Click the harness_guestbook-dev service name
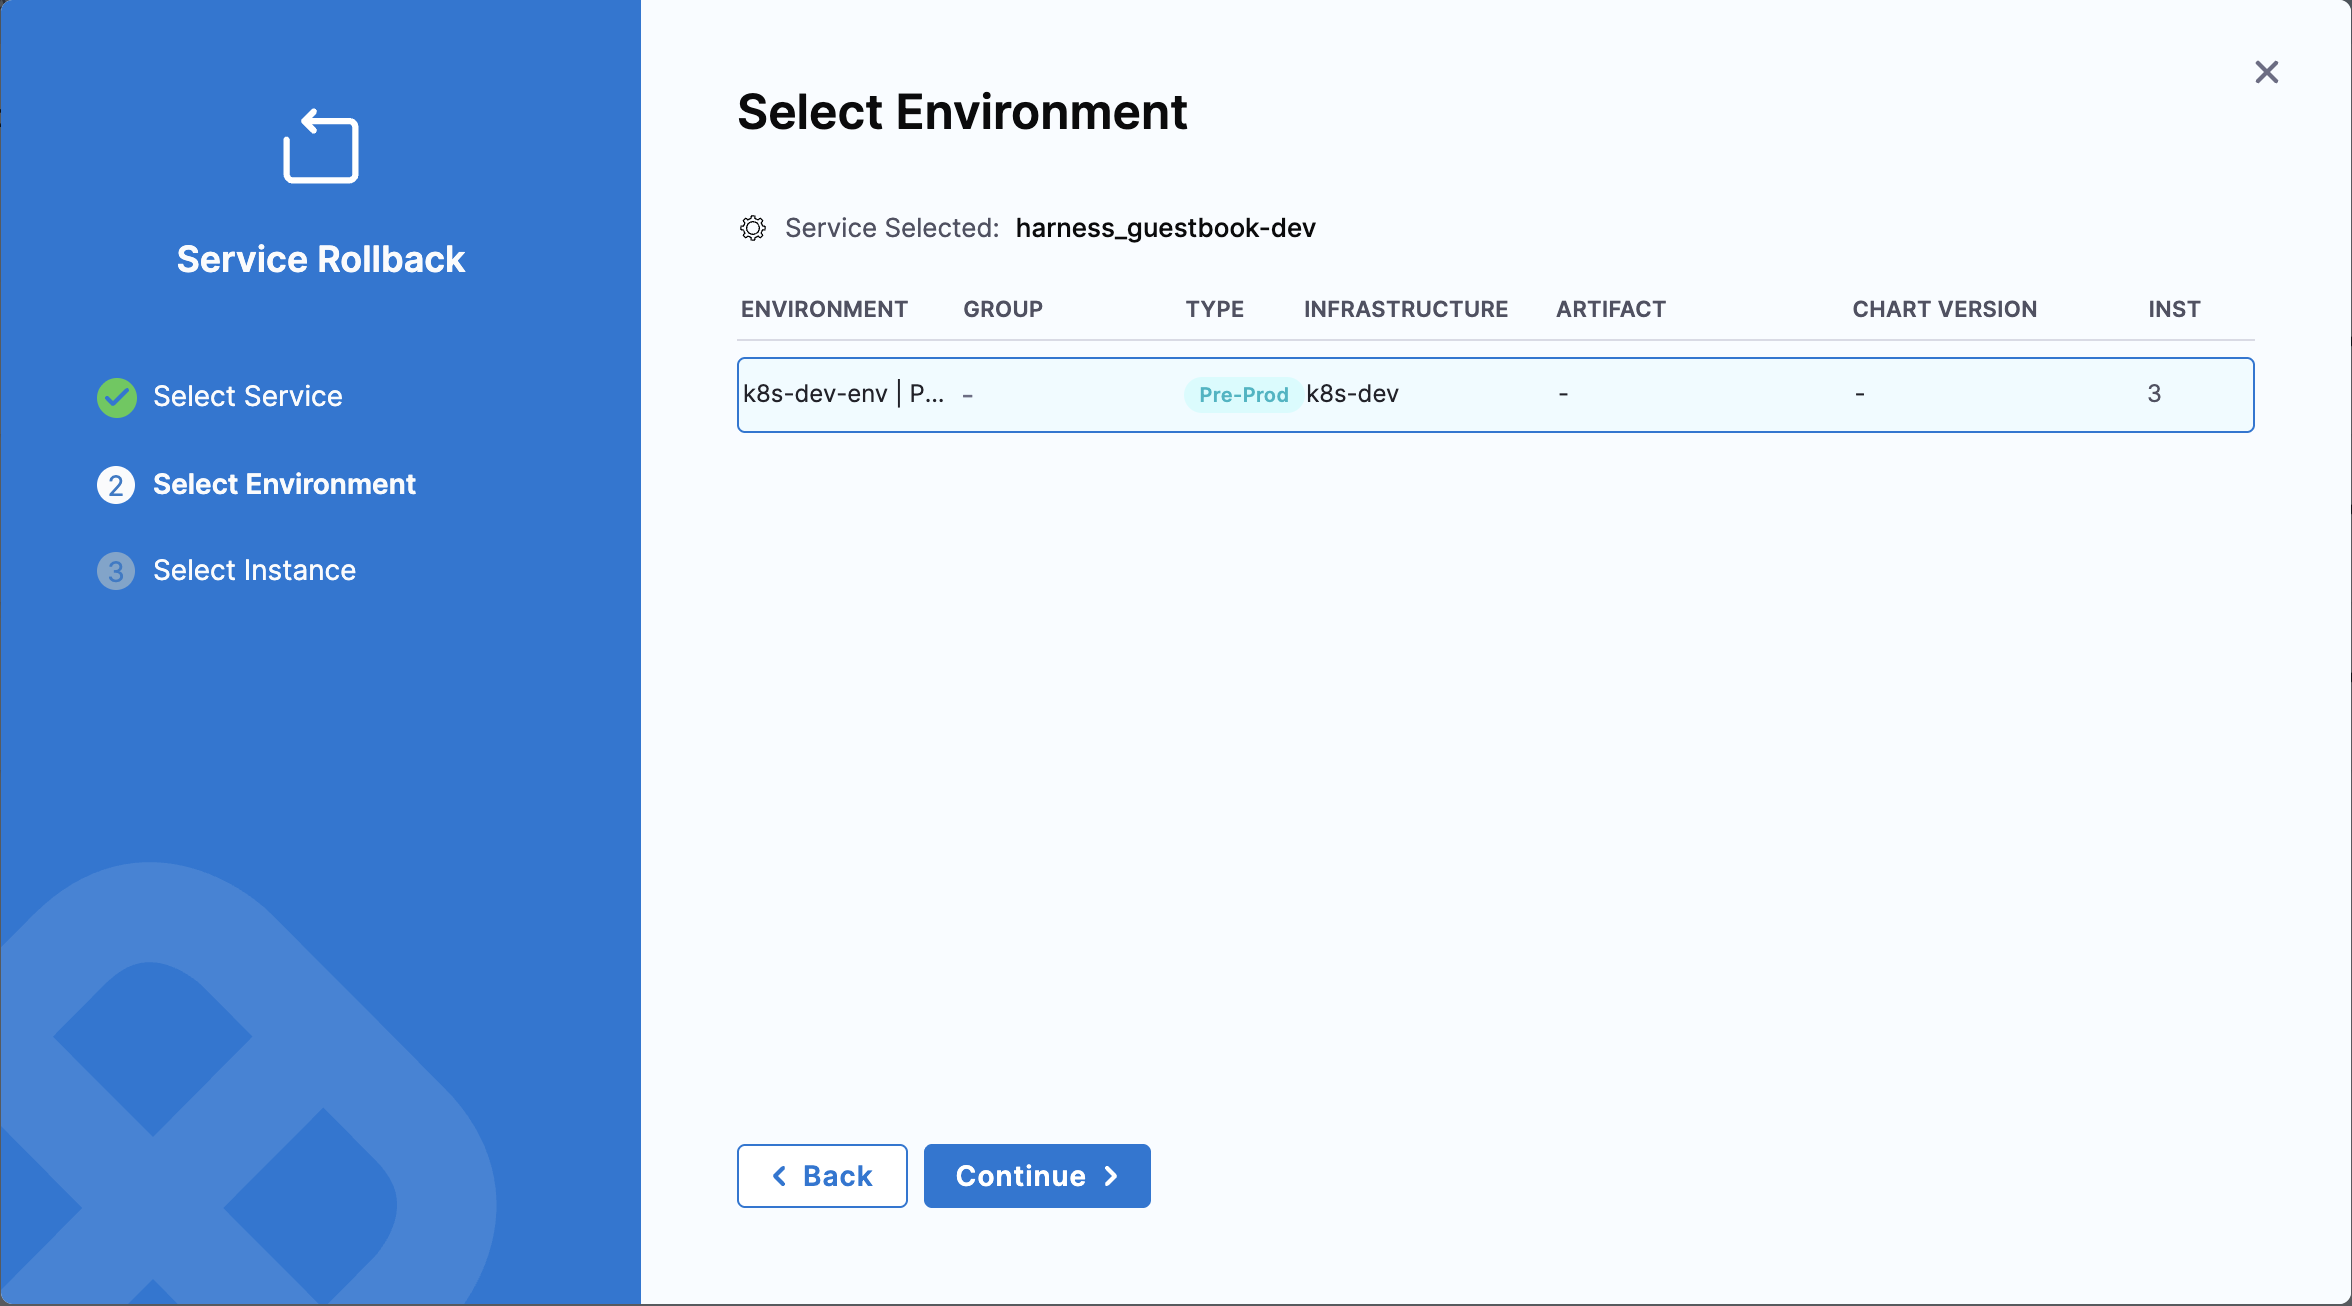The height and width of the screenshot is (1306, 2352). (1165, 228)
